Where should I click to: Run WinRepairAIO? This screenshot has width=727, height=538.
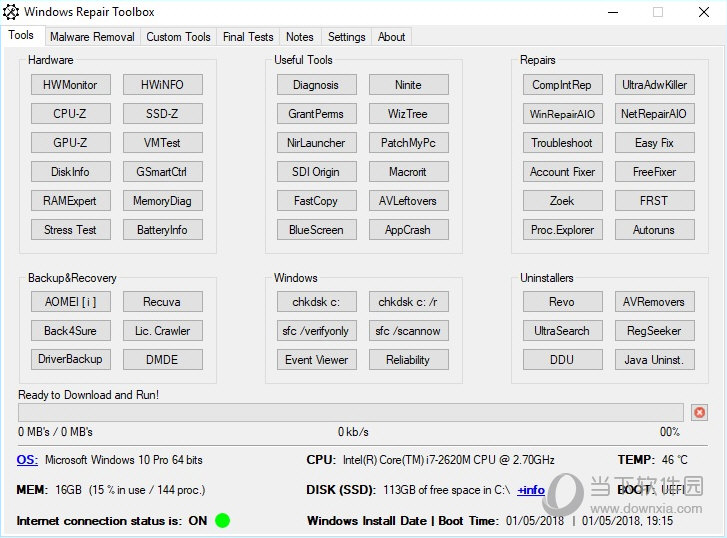[x=562, y=114]
